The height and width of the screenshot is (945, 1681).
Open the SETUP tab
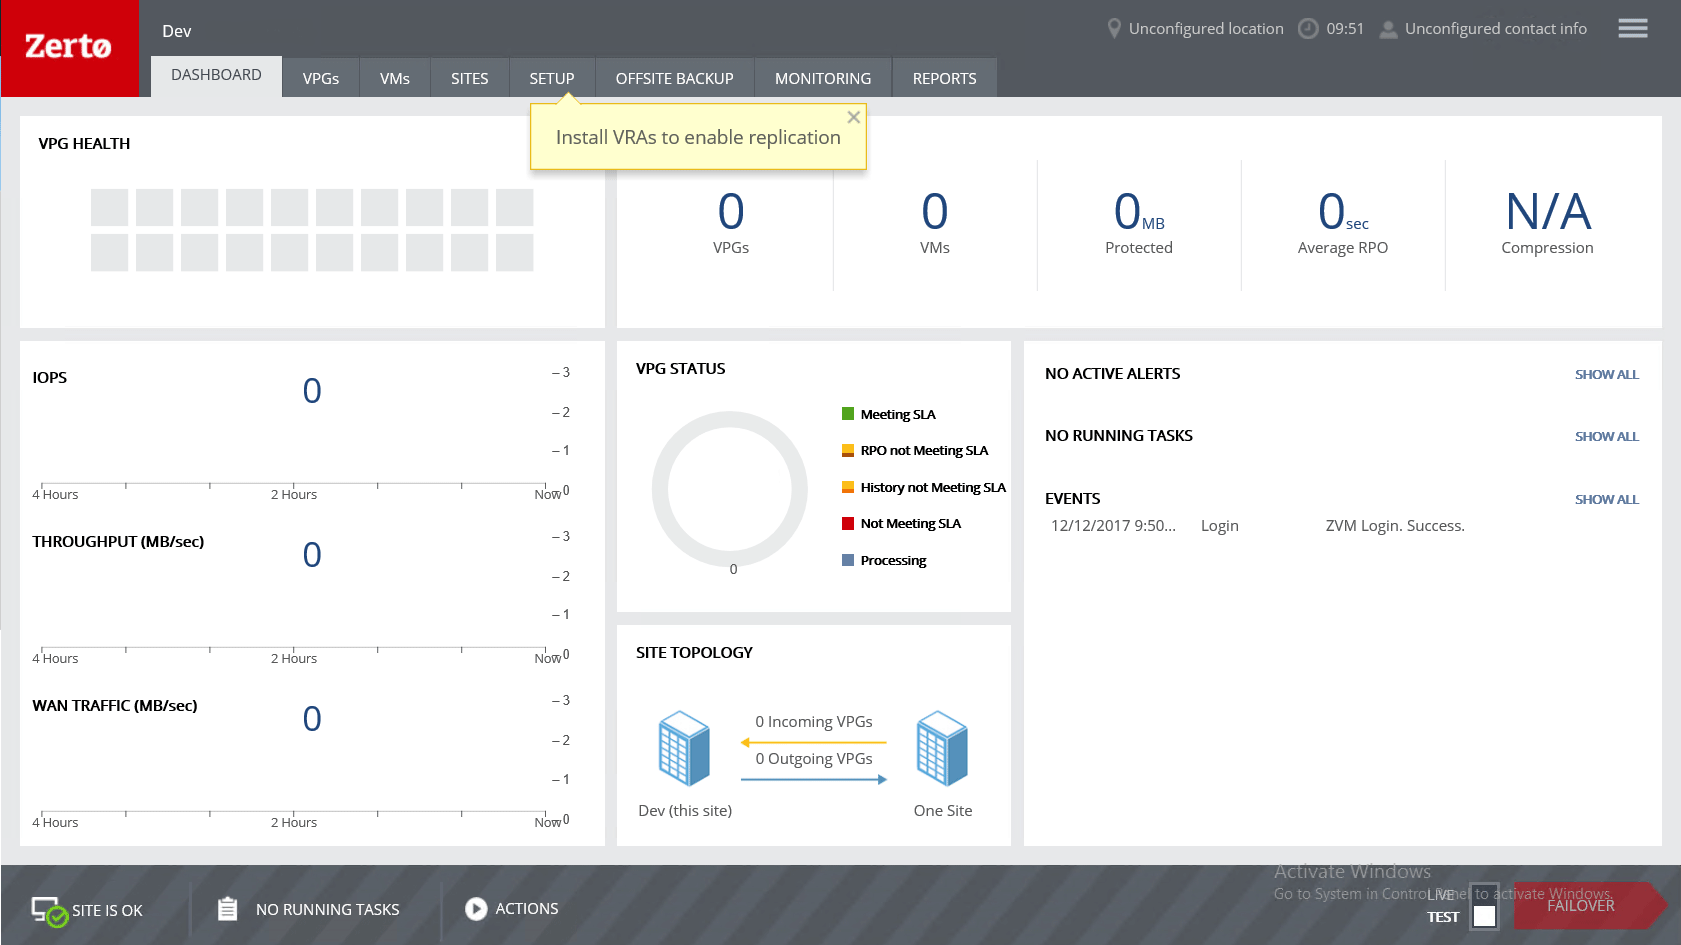(551, 77)
